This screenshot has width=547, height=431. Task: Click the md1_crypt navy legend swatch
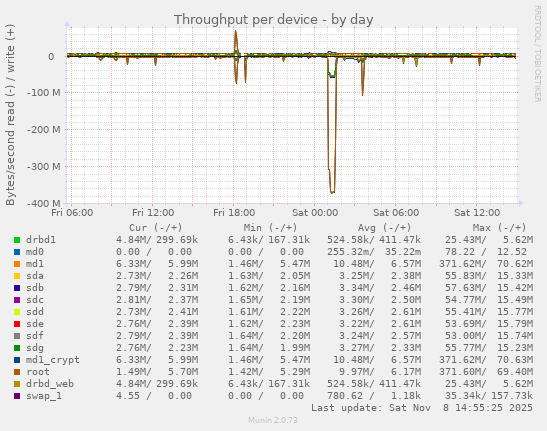coord(17,360)
